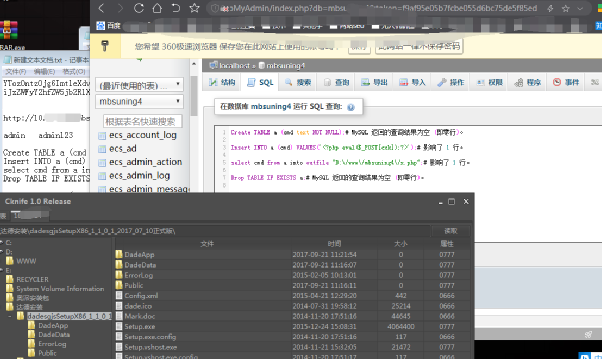Viewport: 602px width, 360px height.
Task: Open the 操作 operations tab
Action: click(x=451, y=82)
